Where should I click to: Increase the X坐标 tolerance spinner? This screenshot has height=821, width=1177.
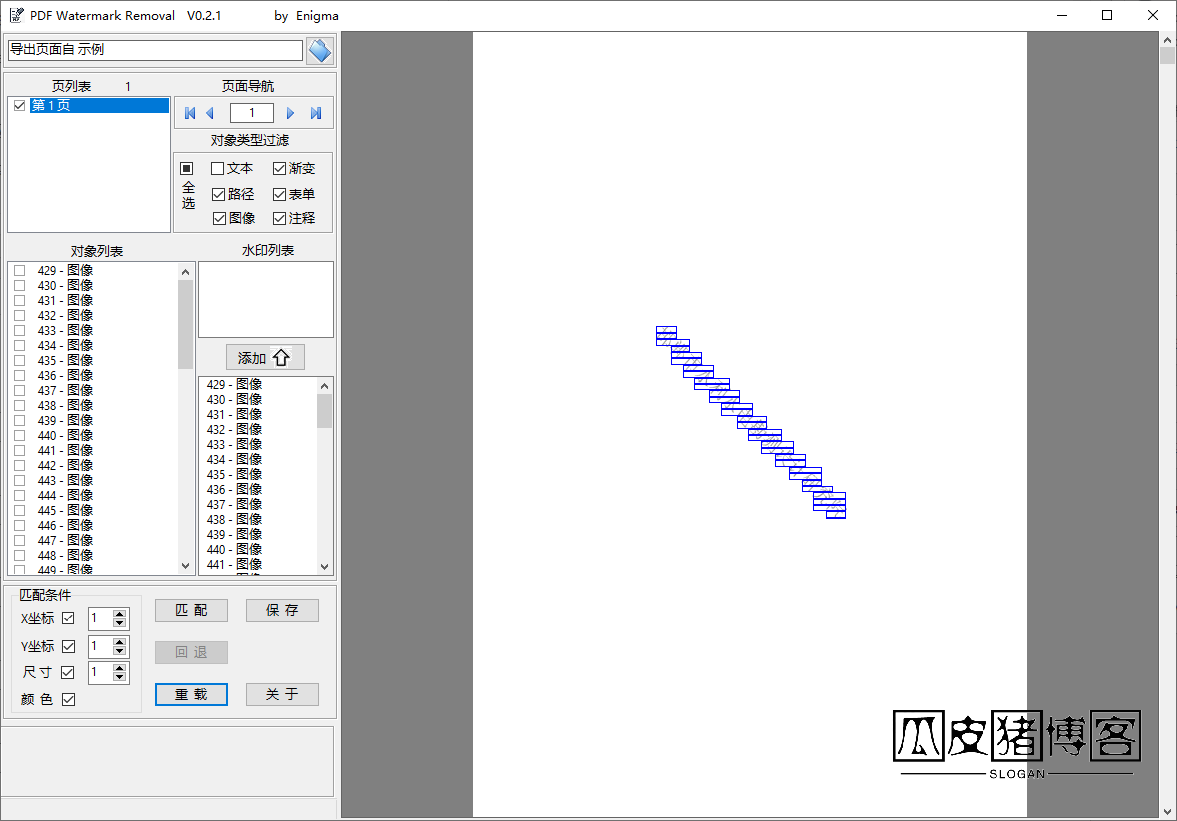(x=120, y=614)
